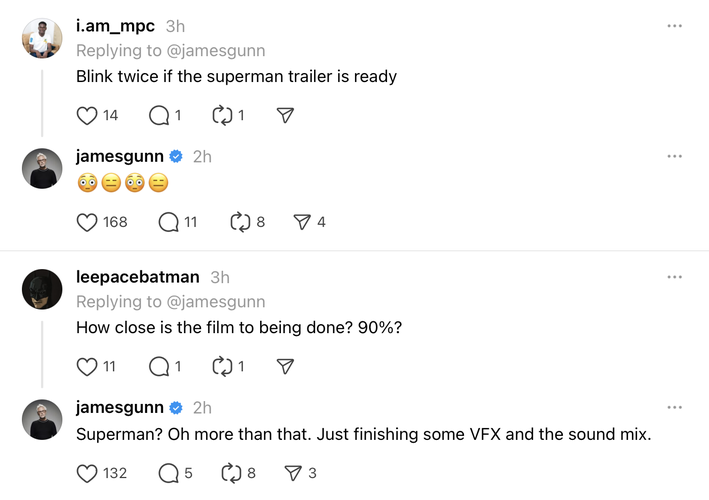Screen dimensions: 709x500
Task: Like i.am_mpc's Blink twice reply
Action: click(87, 116)
